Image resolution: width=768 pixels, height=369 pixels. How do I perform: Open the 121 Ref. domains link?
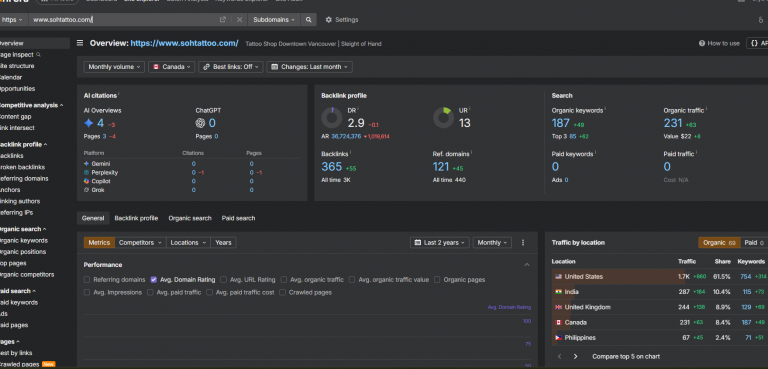coord(441,167)
